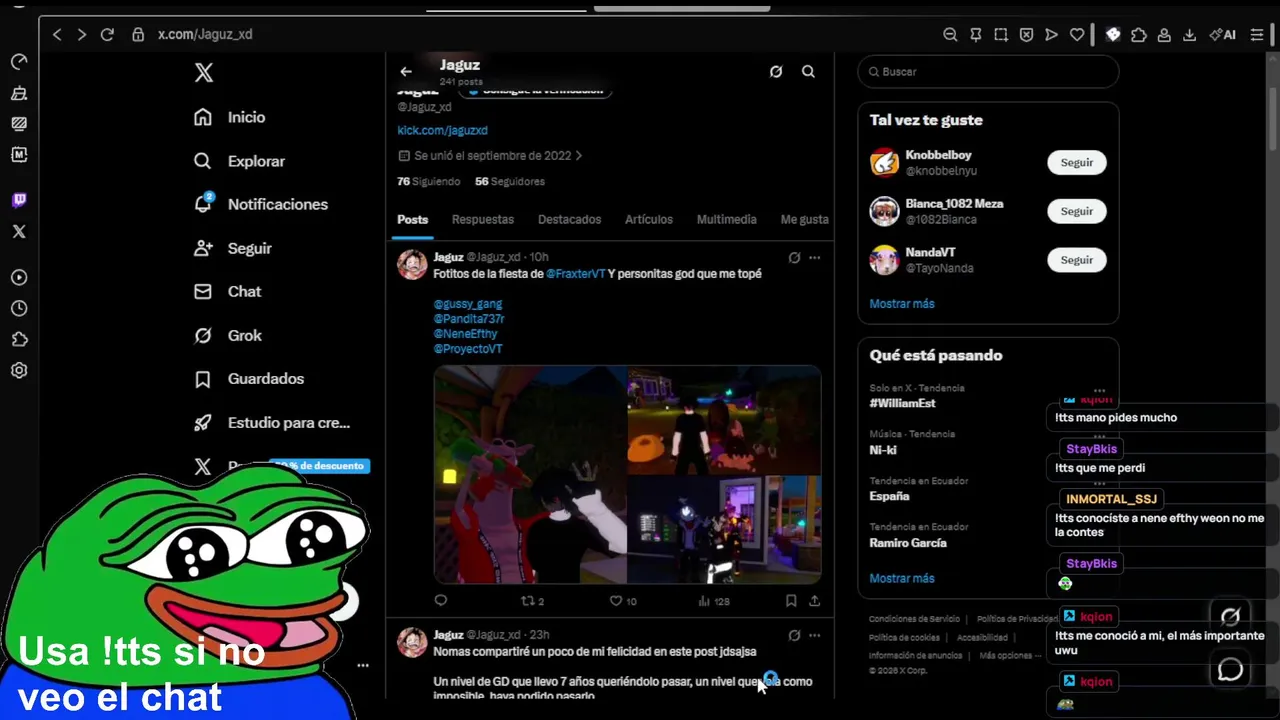Share the Fotitos de la fiesta post
This screenshot has width=1280, height=720.
(814, 600)
